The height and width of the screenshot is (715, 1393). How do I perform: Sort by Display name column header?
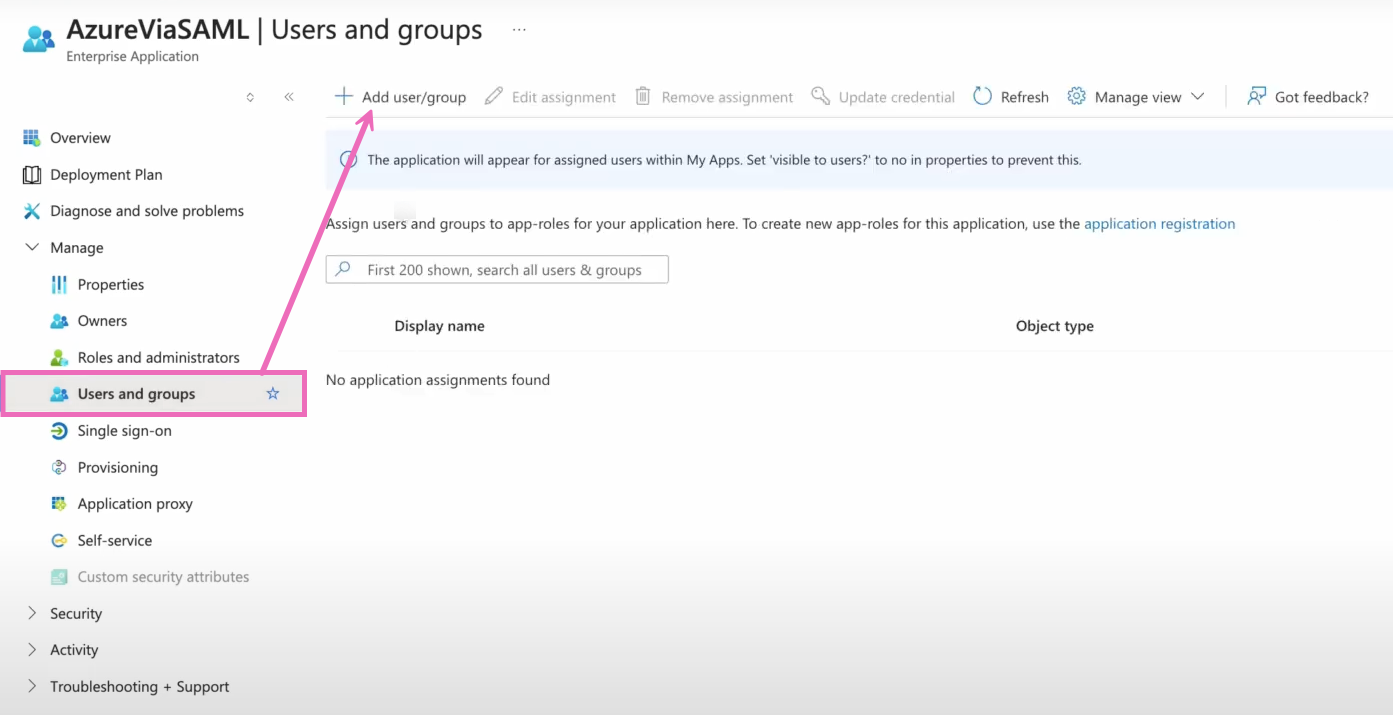(439, 326)
